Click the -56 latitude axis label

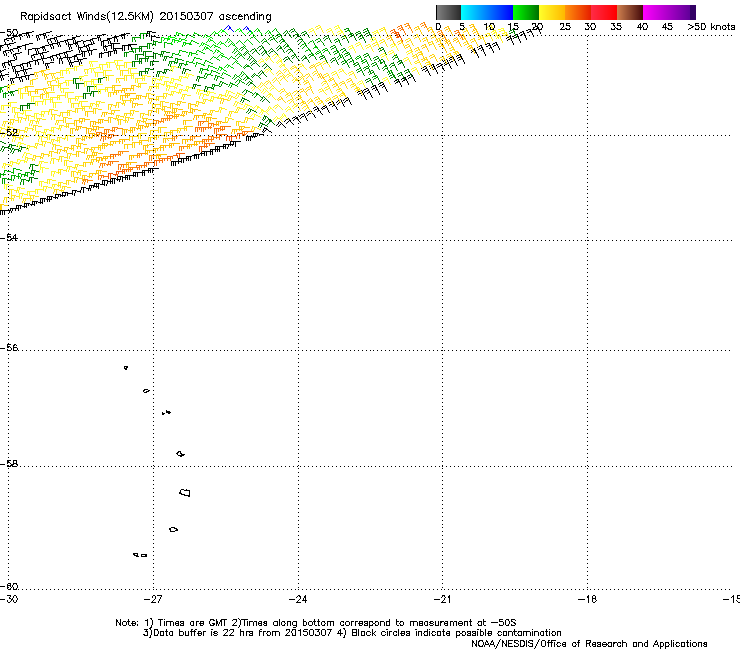point(9,347)
